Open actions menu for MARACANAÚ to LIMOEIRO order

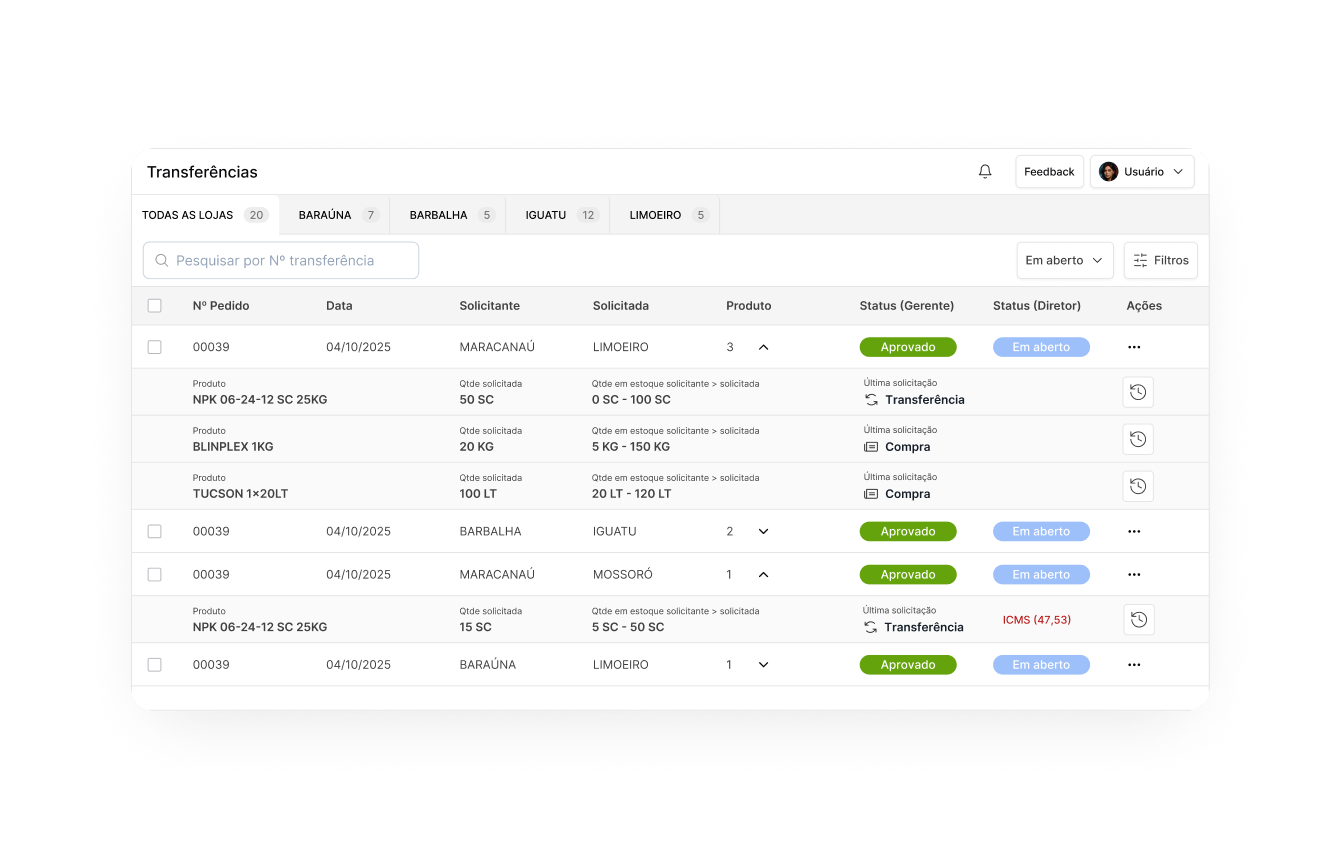1134,347
